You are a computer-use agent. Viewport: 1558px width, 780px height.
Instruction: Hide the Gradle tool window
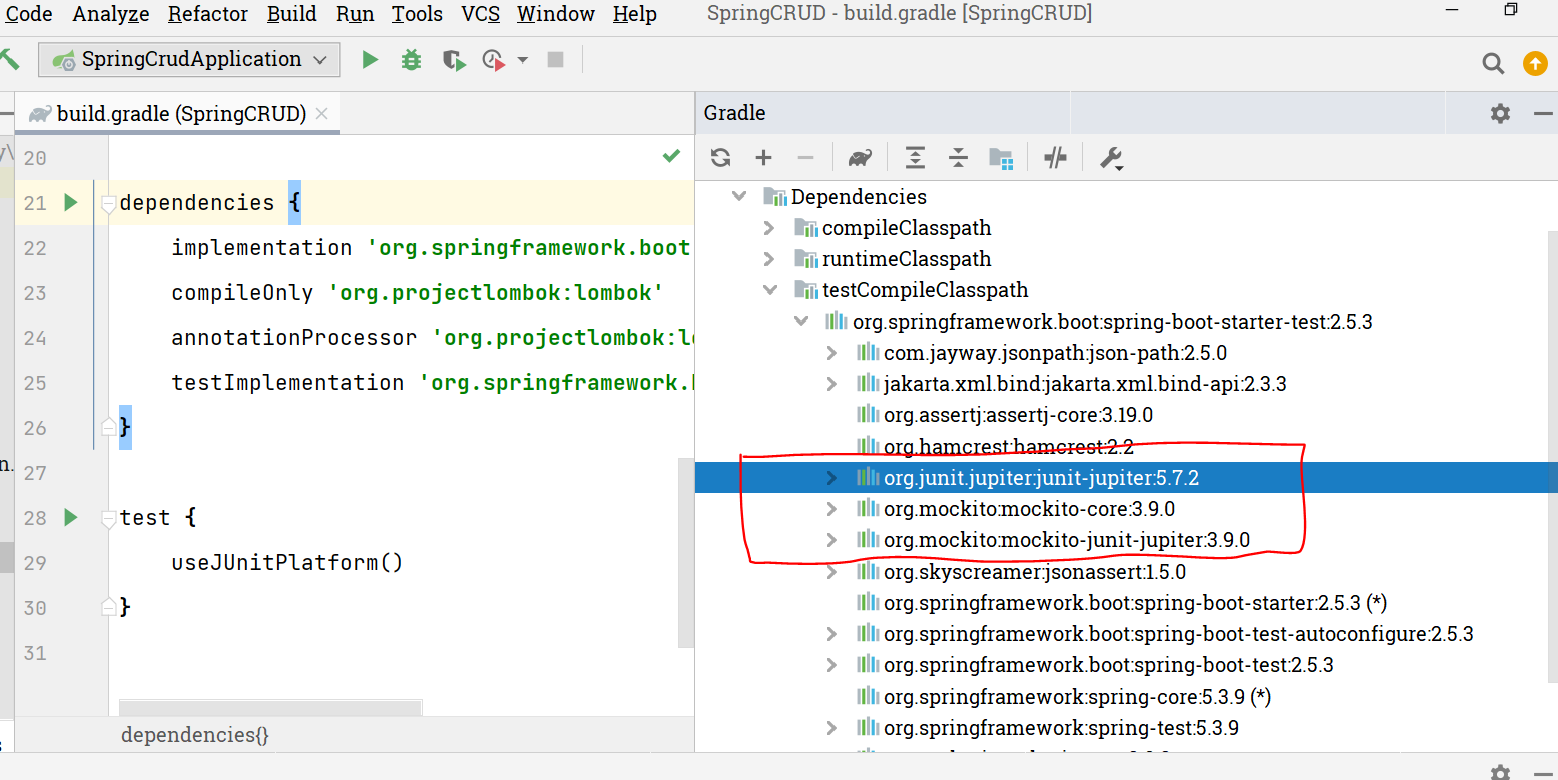1543,113
